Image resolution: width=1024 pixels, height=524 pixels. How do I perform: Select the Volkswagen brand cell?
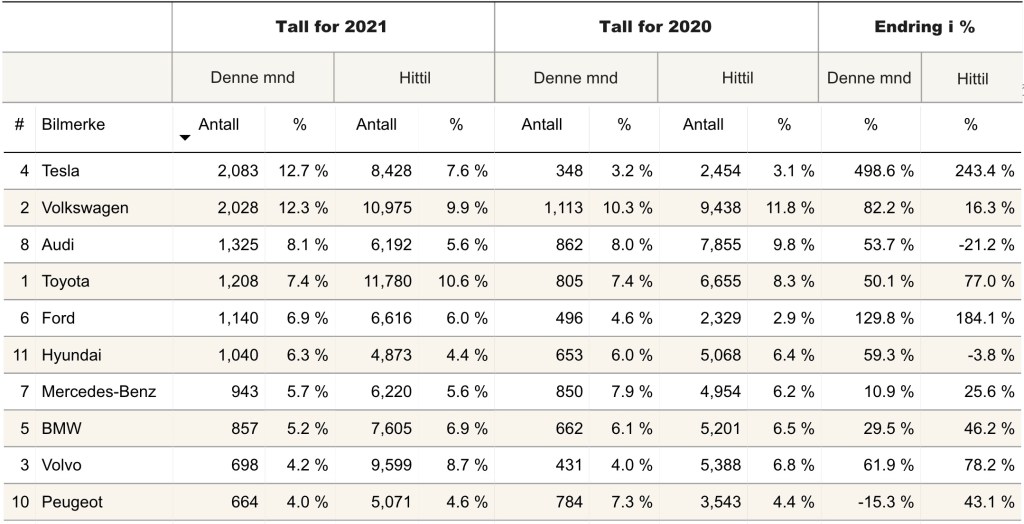84,208
